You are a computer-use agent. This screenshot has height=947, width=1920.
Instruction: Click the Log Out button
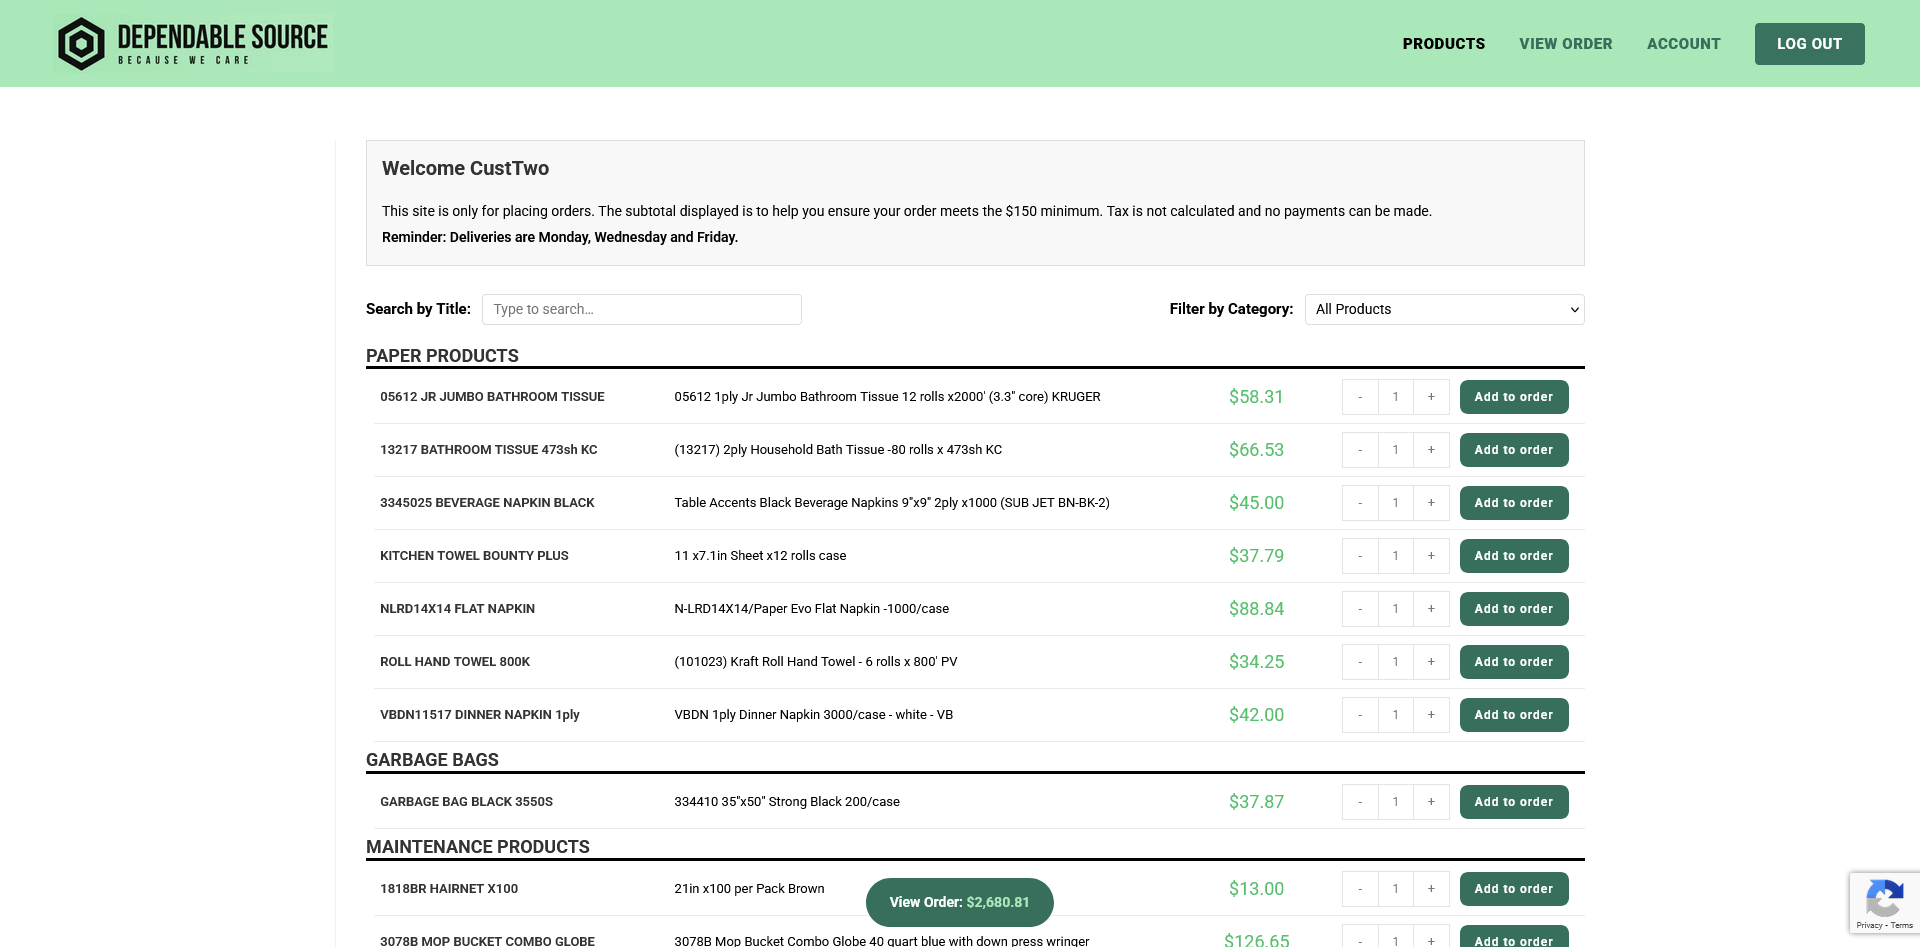[x=1808, y=44]
